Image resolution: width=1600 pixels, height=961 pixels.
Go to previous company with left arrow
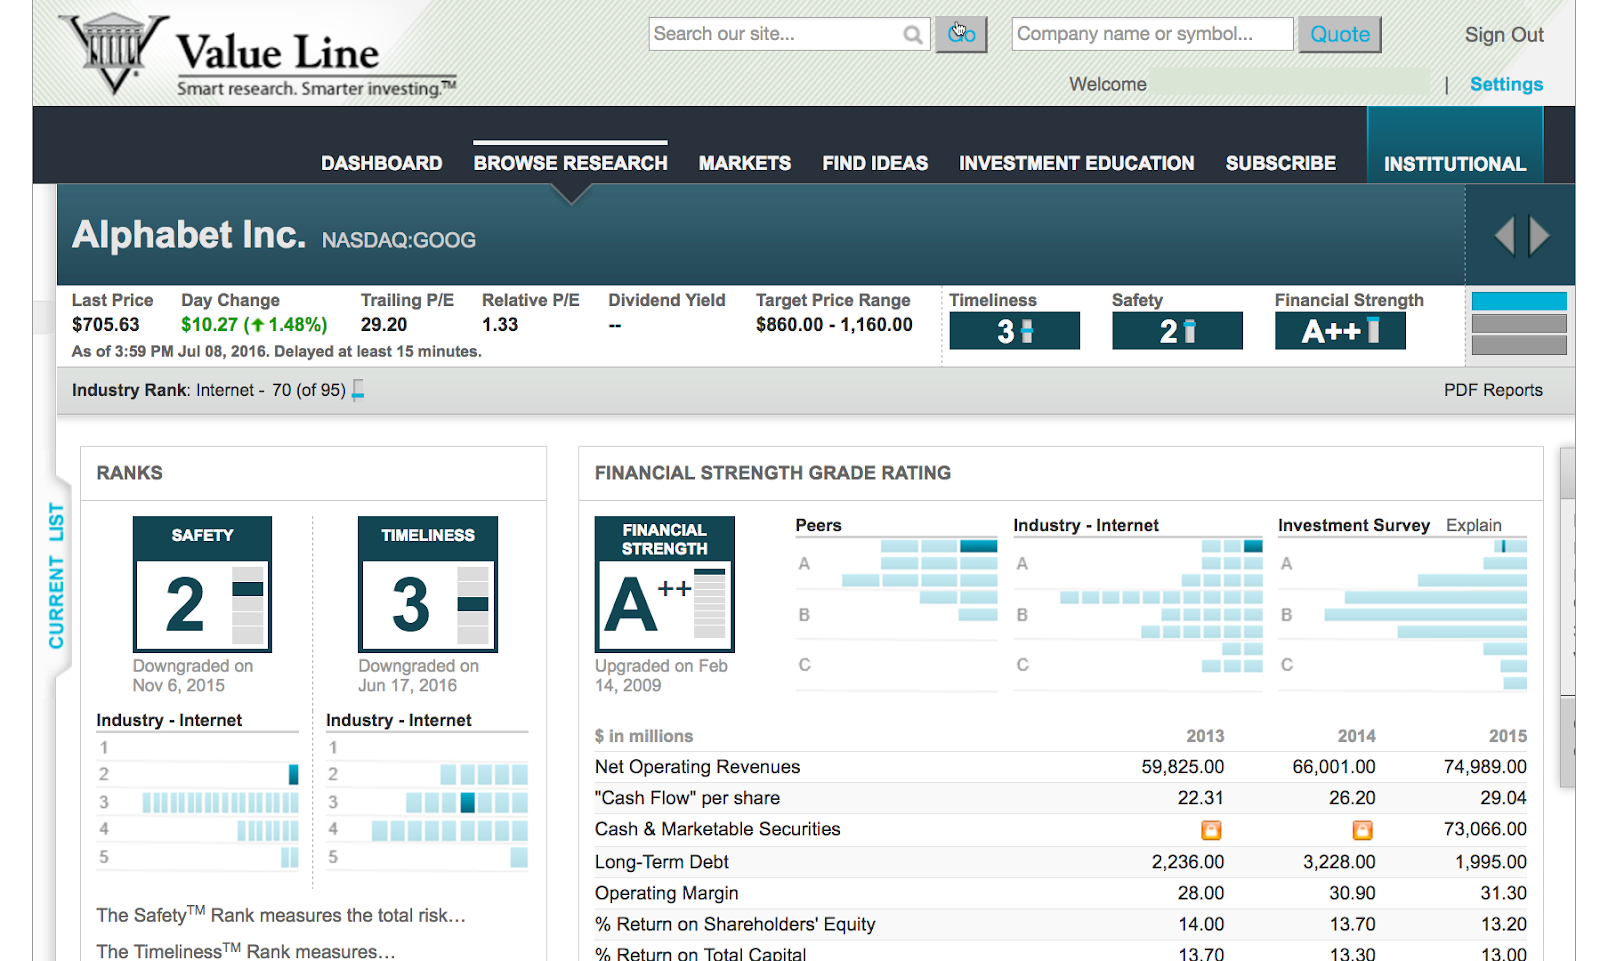click(x=1504, y=236)
